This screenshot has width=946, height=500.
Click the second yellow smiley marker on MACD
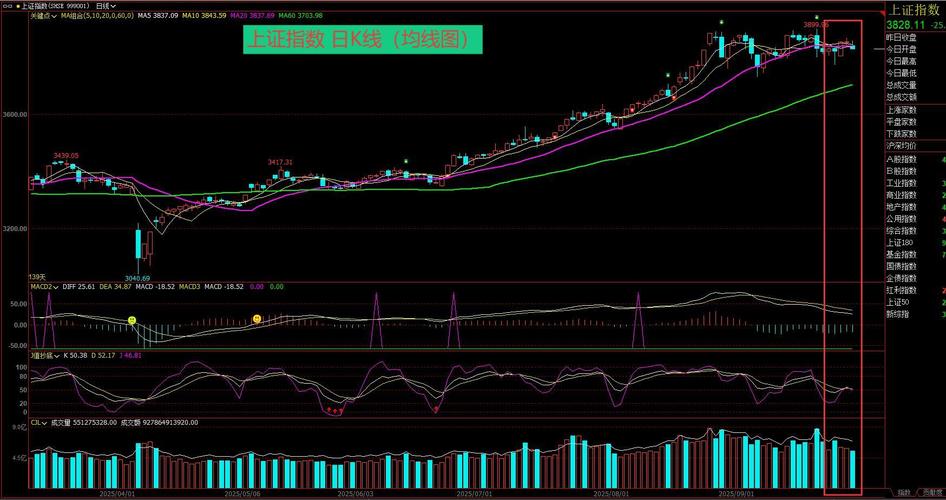(257, 319)
